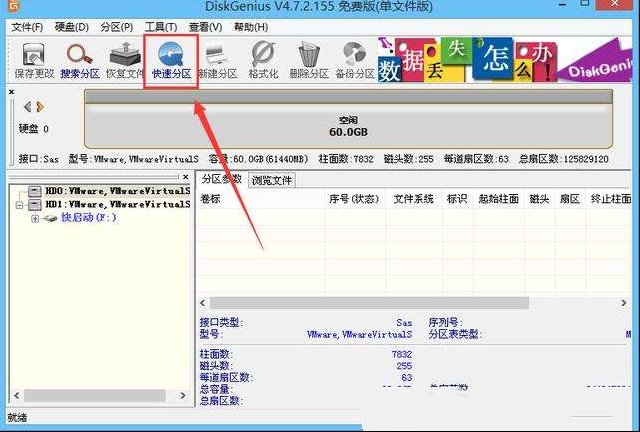Click the 标识 column header

(457, 199)
